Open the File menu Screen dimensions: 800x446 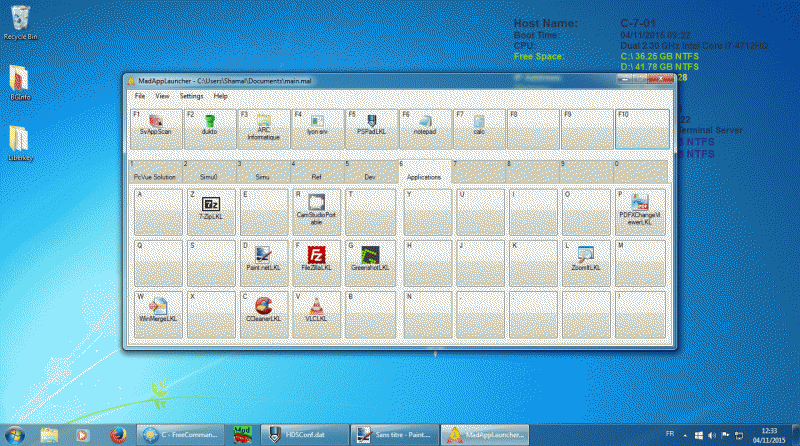tap(140, 96)
